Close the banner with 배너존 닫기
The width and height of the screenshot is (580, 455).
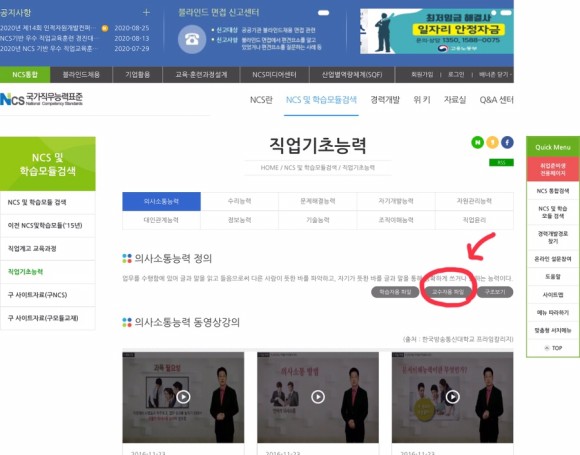(495, 75)
